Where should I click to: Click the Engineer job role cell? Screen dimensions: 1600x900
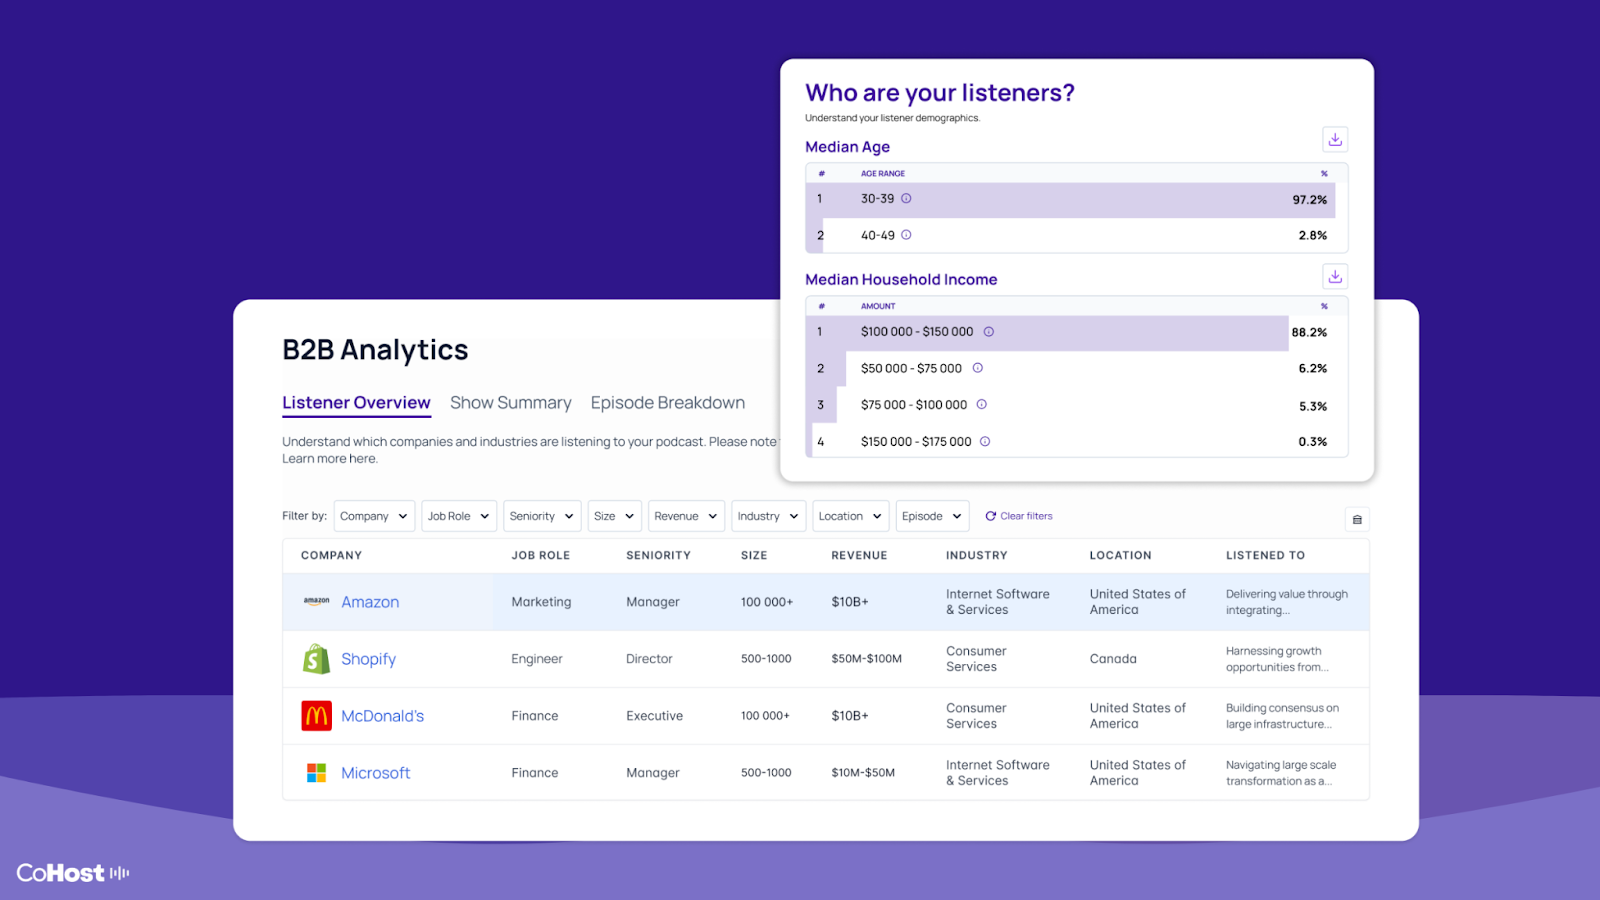point(537,659)
